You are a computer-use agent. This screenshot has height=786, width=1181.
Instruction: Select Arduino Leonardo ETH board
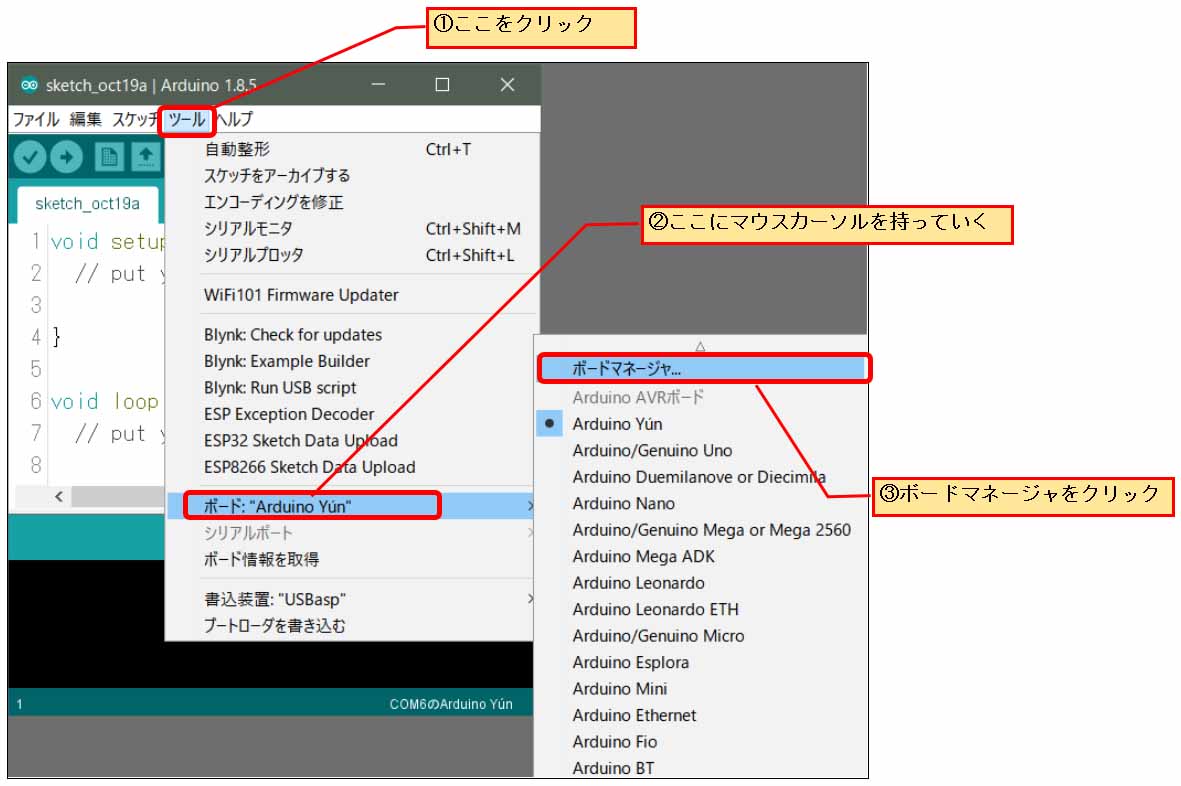tap(701, 609)
